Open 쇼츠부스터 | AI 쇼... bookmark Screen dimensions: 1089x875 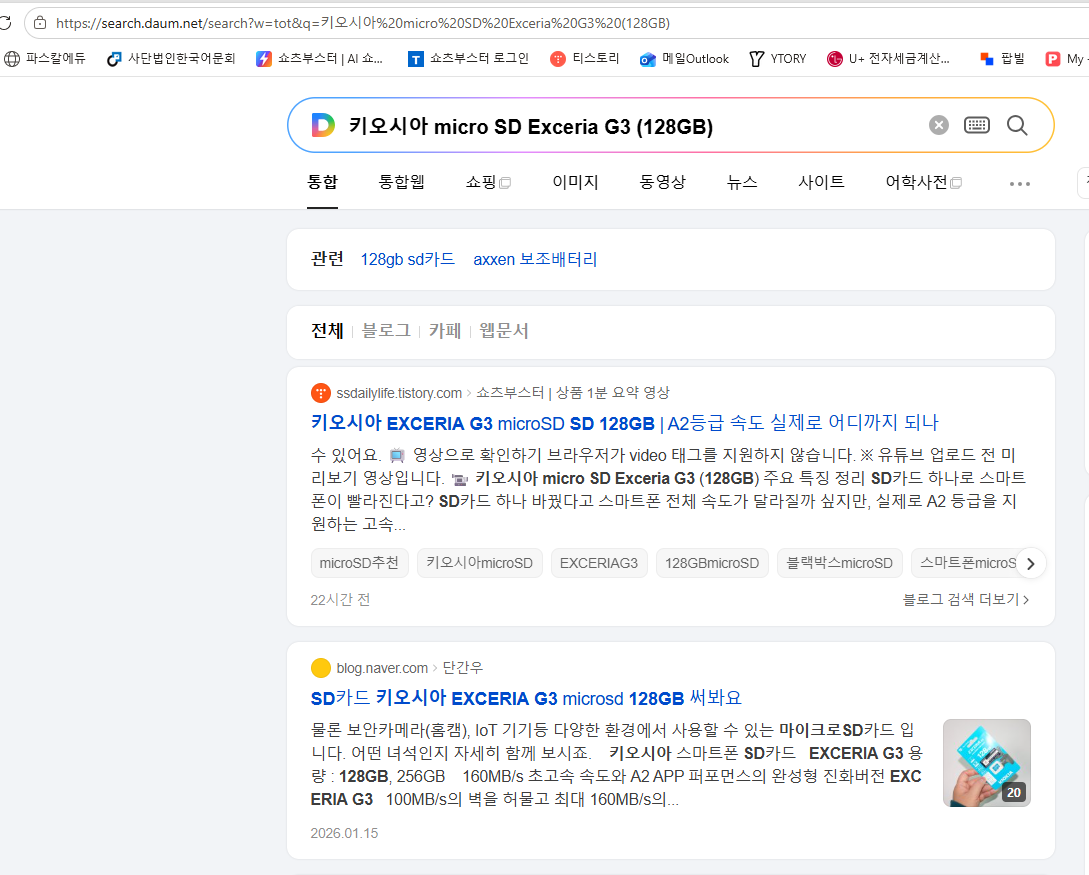pyautogui.click(x=319, y=58)
